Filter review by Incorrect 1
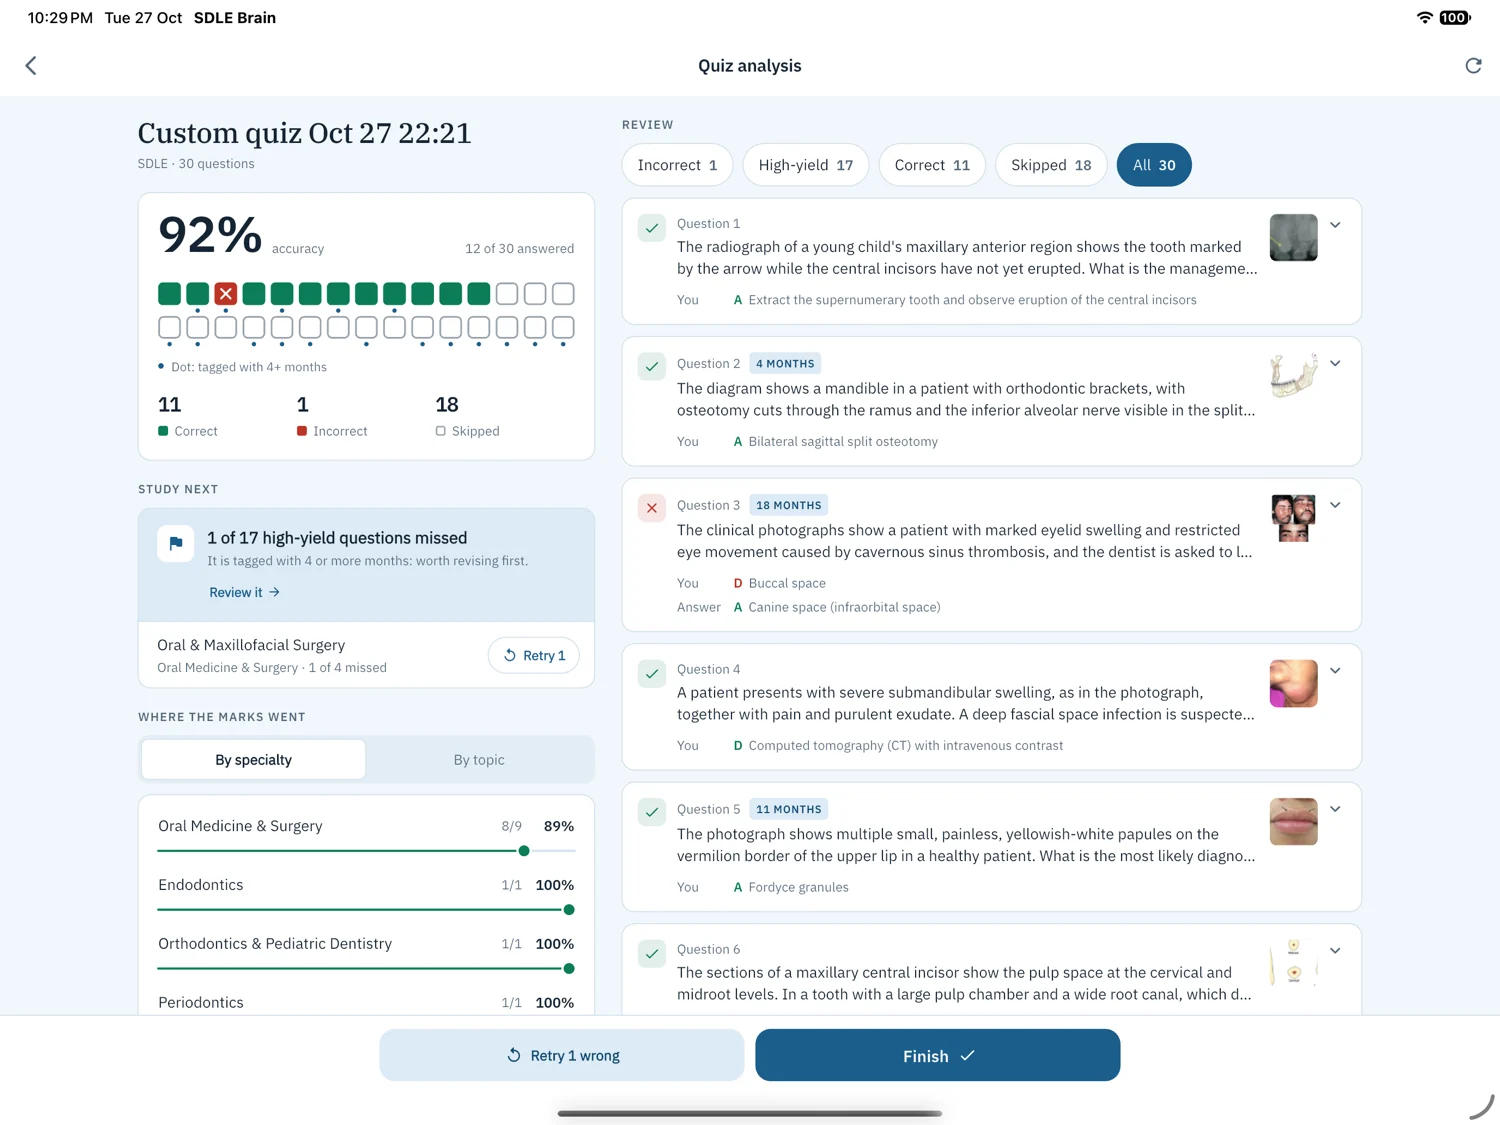 (677, 165)
